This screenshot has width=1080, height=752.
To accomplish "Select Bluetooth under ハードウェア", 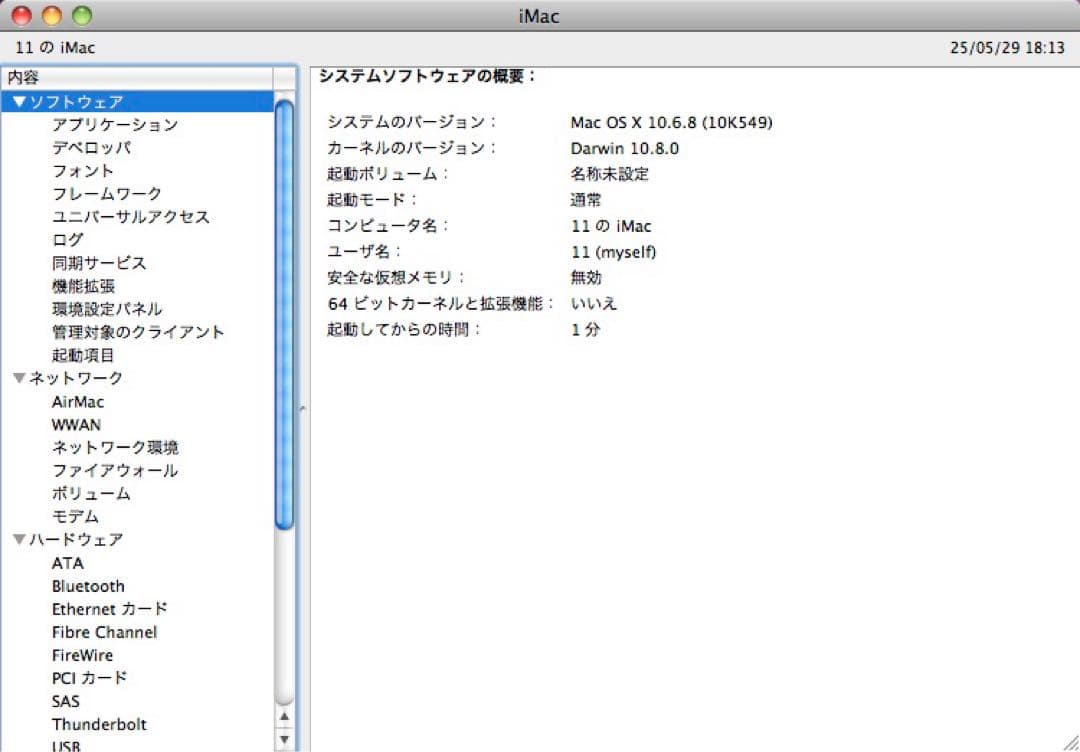I will tap(88, 586).
